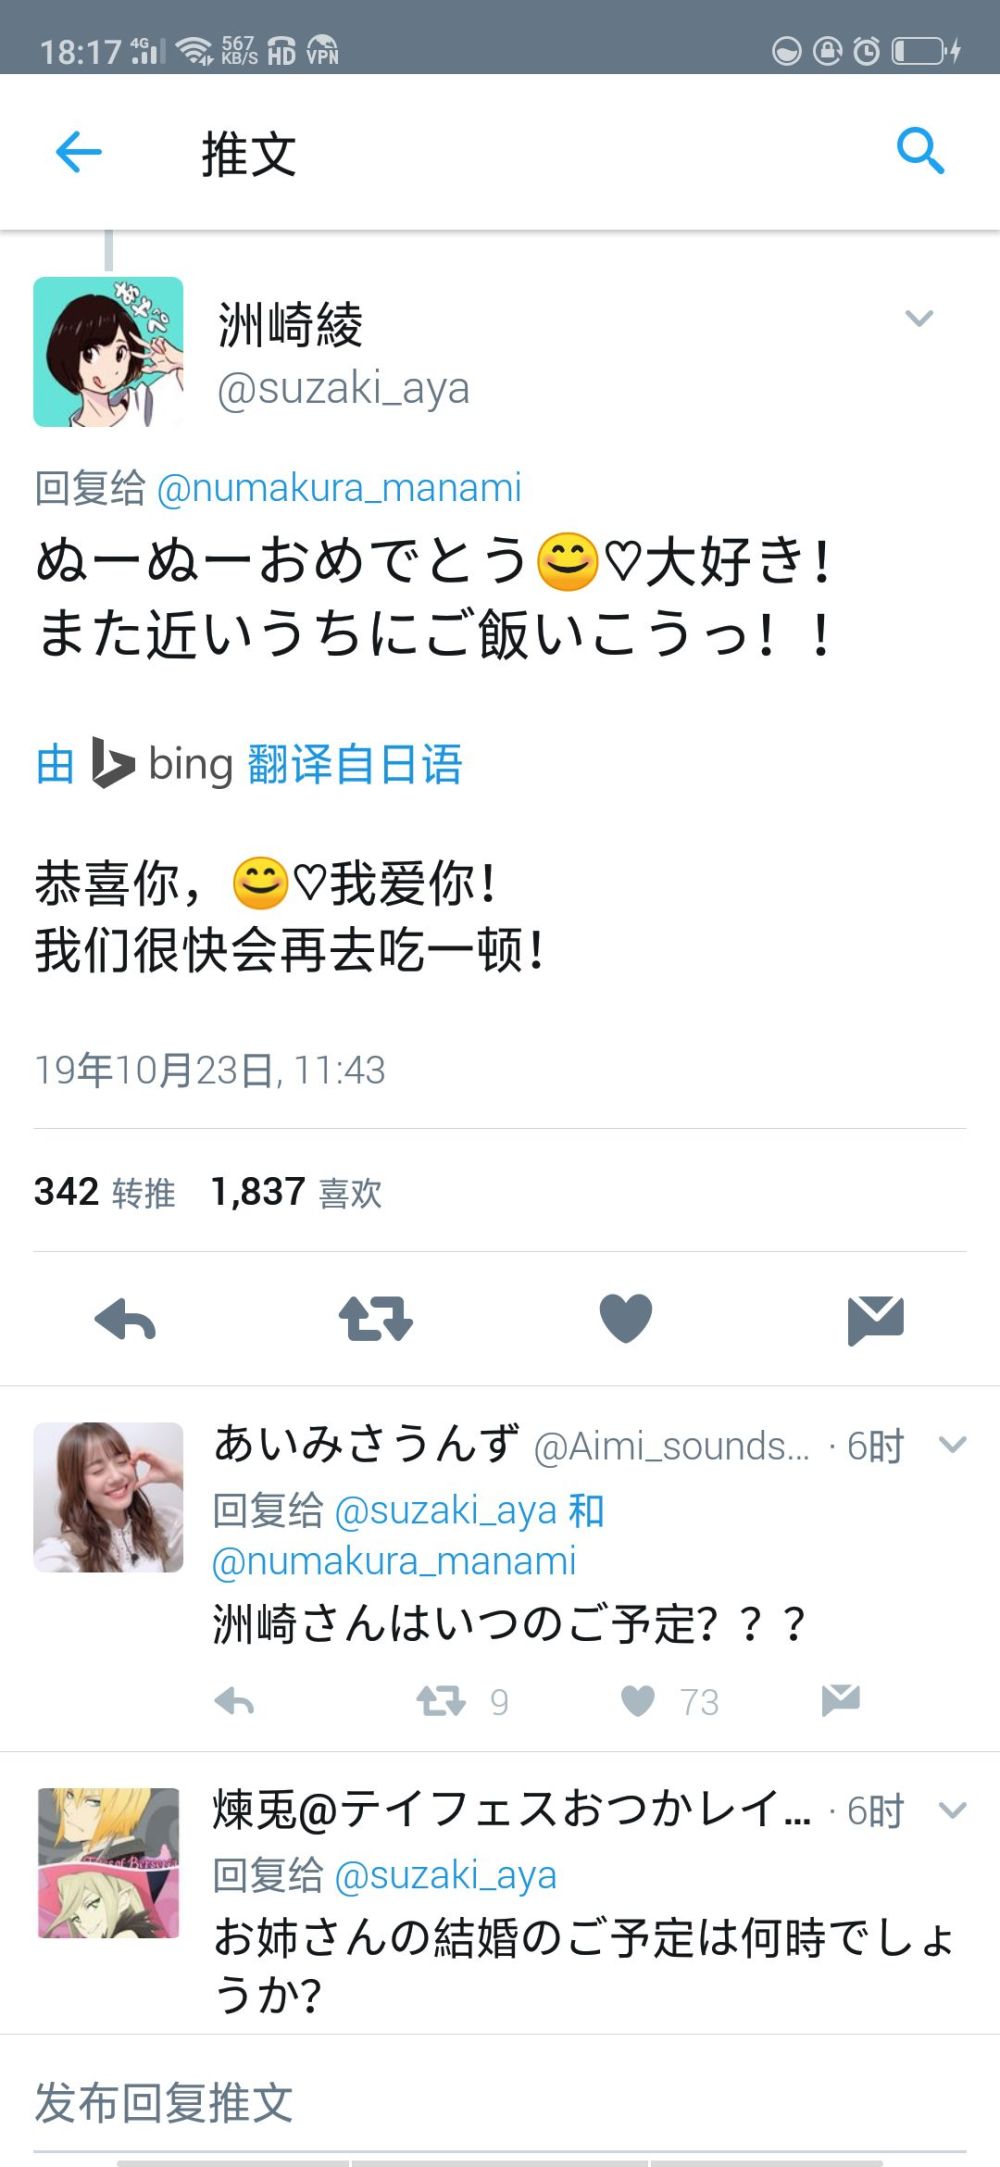Open search with the magnifier icon
The width and height of the screenshot is (1000, 2167).
click(x=920, y=151)
